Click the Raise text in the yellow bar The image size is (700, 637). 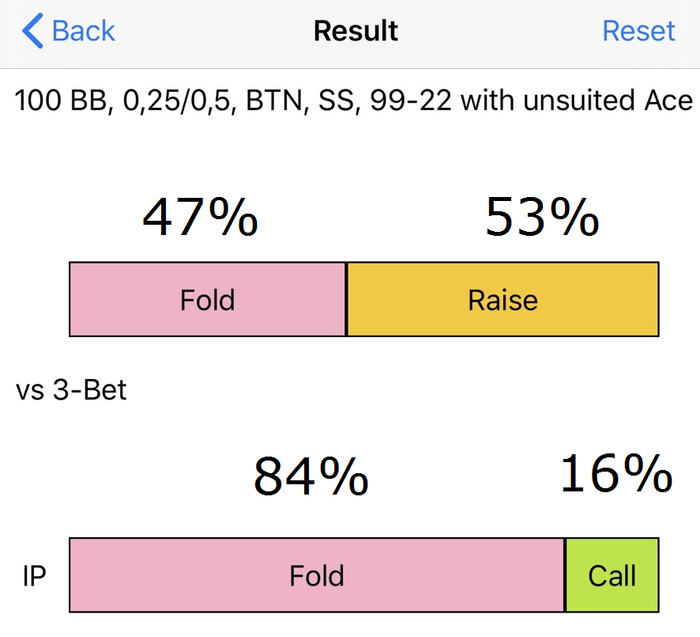503,300
